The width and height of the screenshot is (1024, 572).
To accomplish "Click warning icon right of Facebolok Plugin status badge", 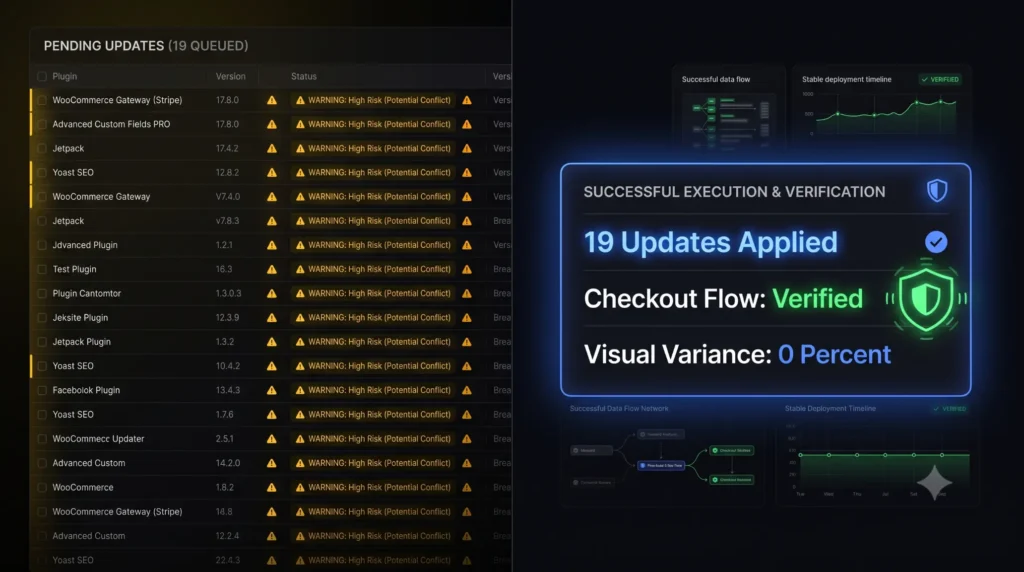I will 467,390.
